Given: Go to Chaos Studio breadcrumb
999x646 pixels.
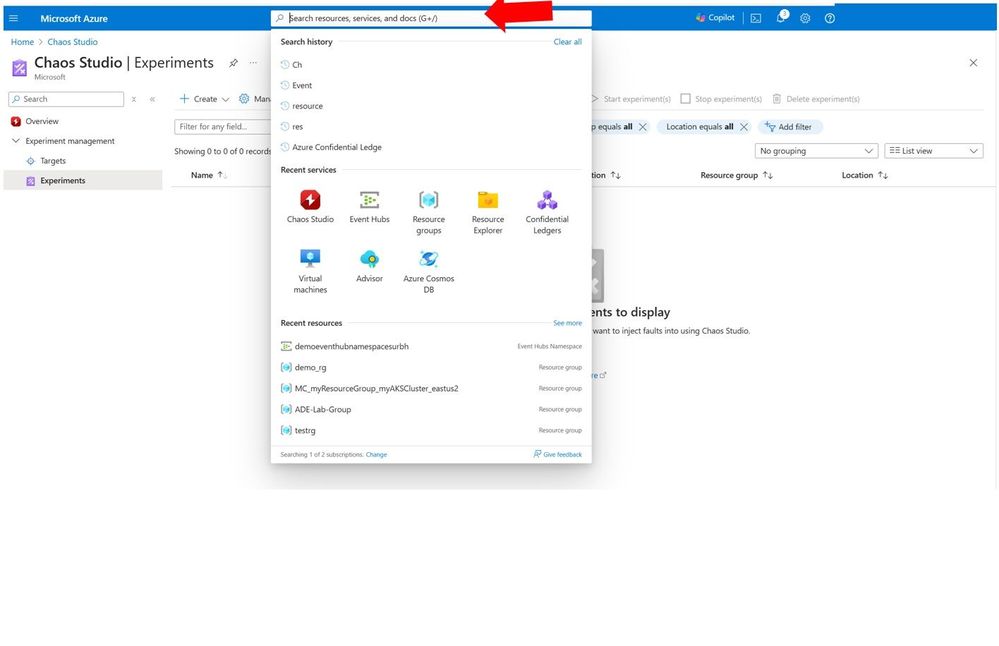Looking at the screenshot, I should (x=73, y=42).
